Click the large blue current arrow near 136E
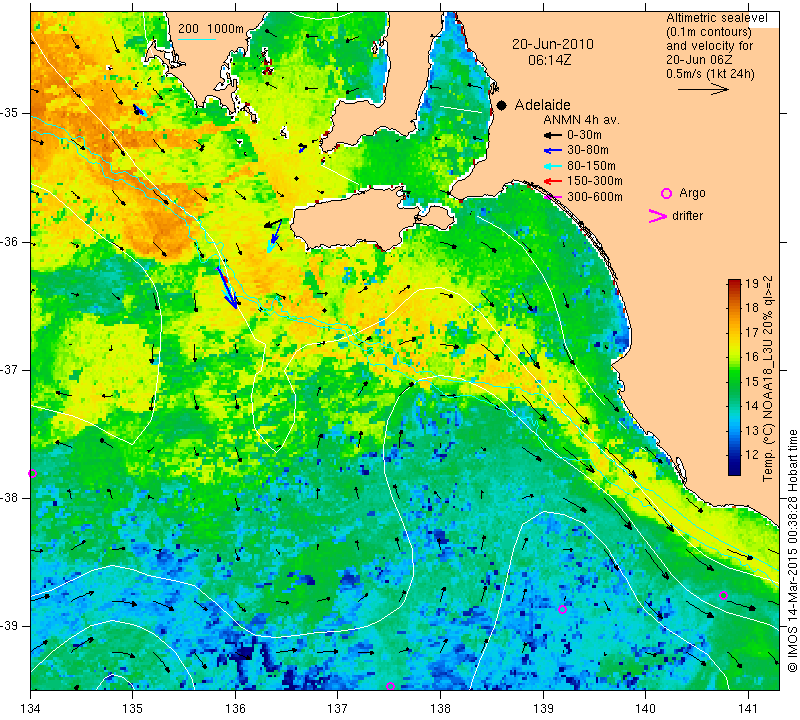The image size is (800, 720). click(x=227, y=288)
